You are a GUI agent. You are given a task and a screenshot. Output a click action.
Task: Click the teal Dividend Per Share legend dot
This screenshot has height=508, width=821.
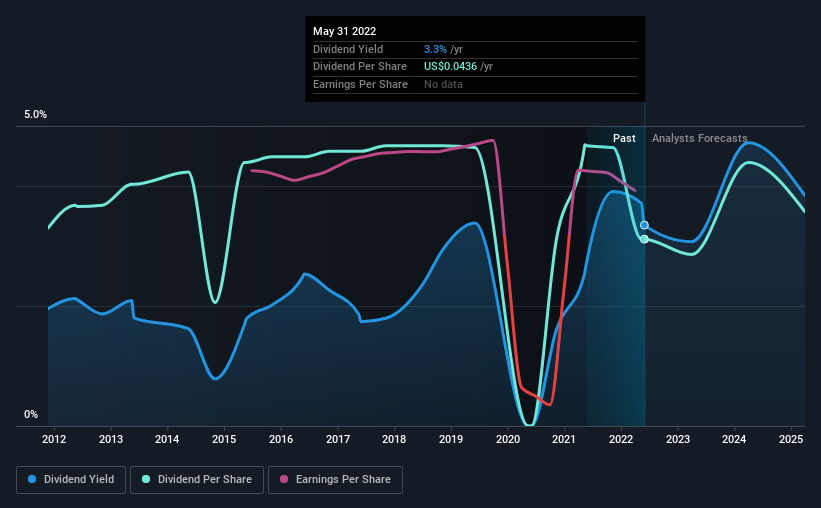point(146,479)
